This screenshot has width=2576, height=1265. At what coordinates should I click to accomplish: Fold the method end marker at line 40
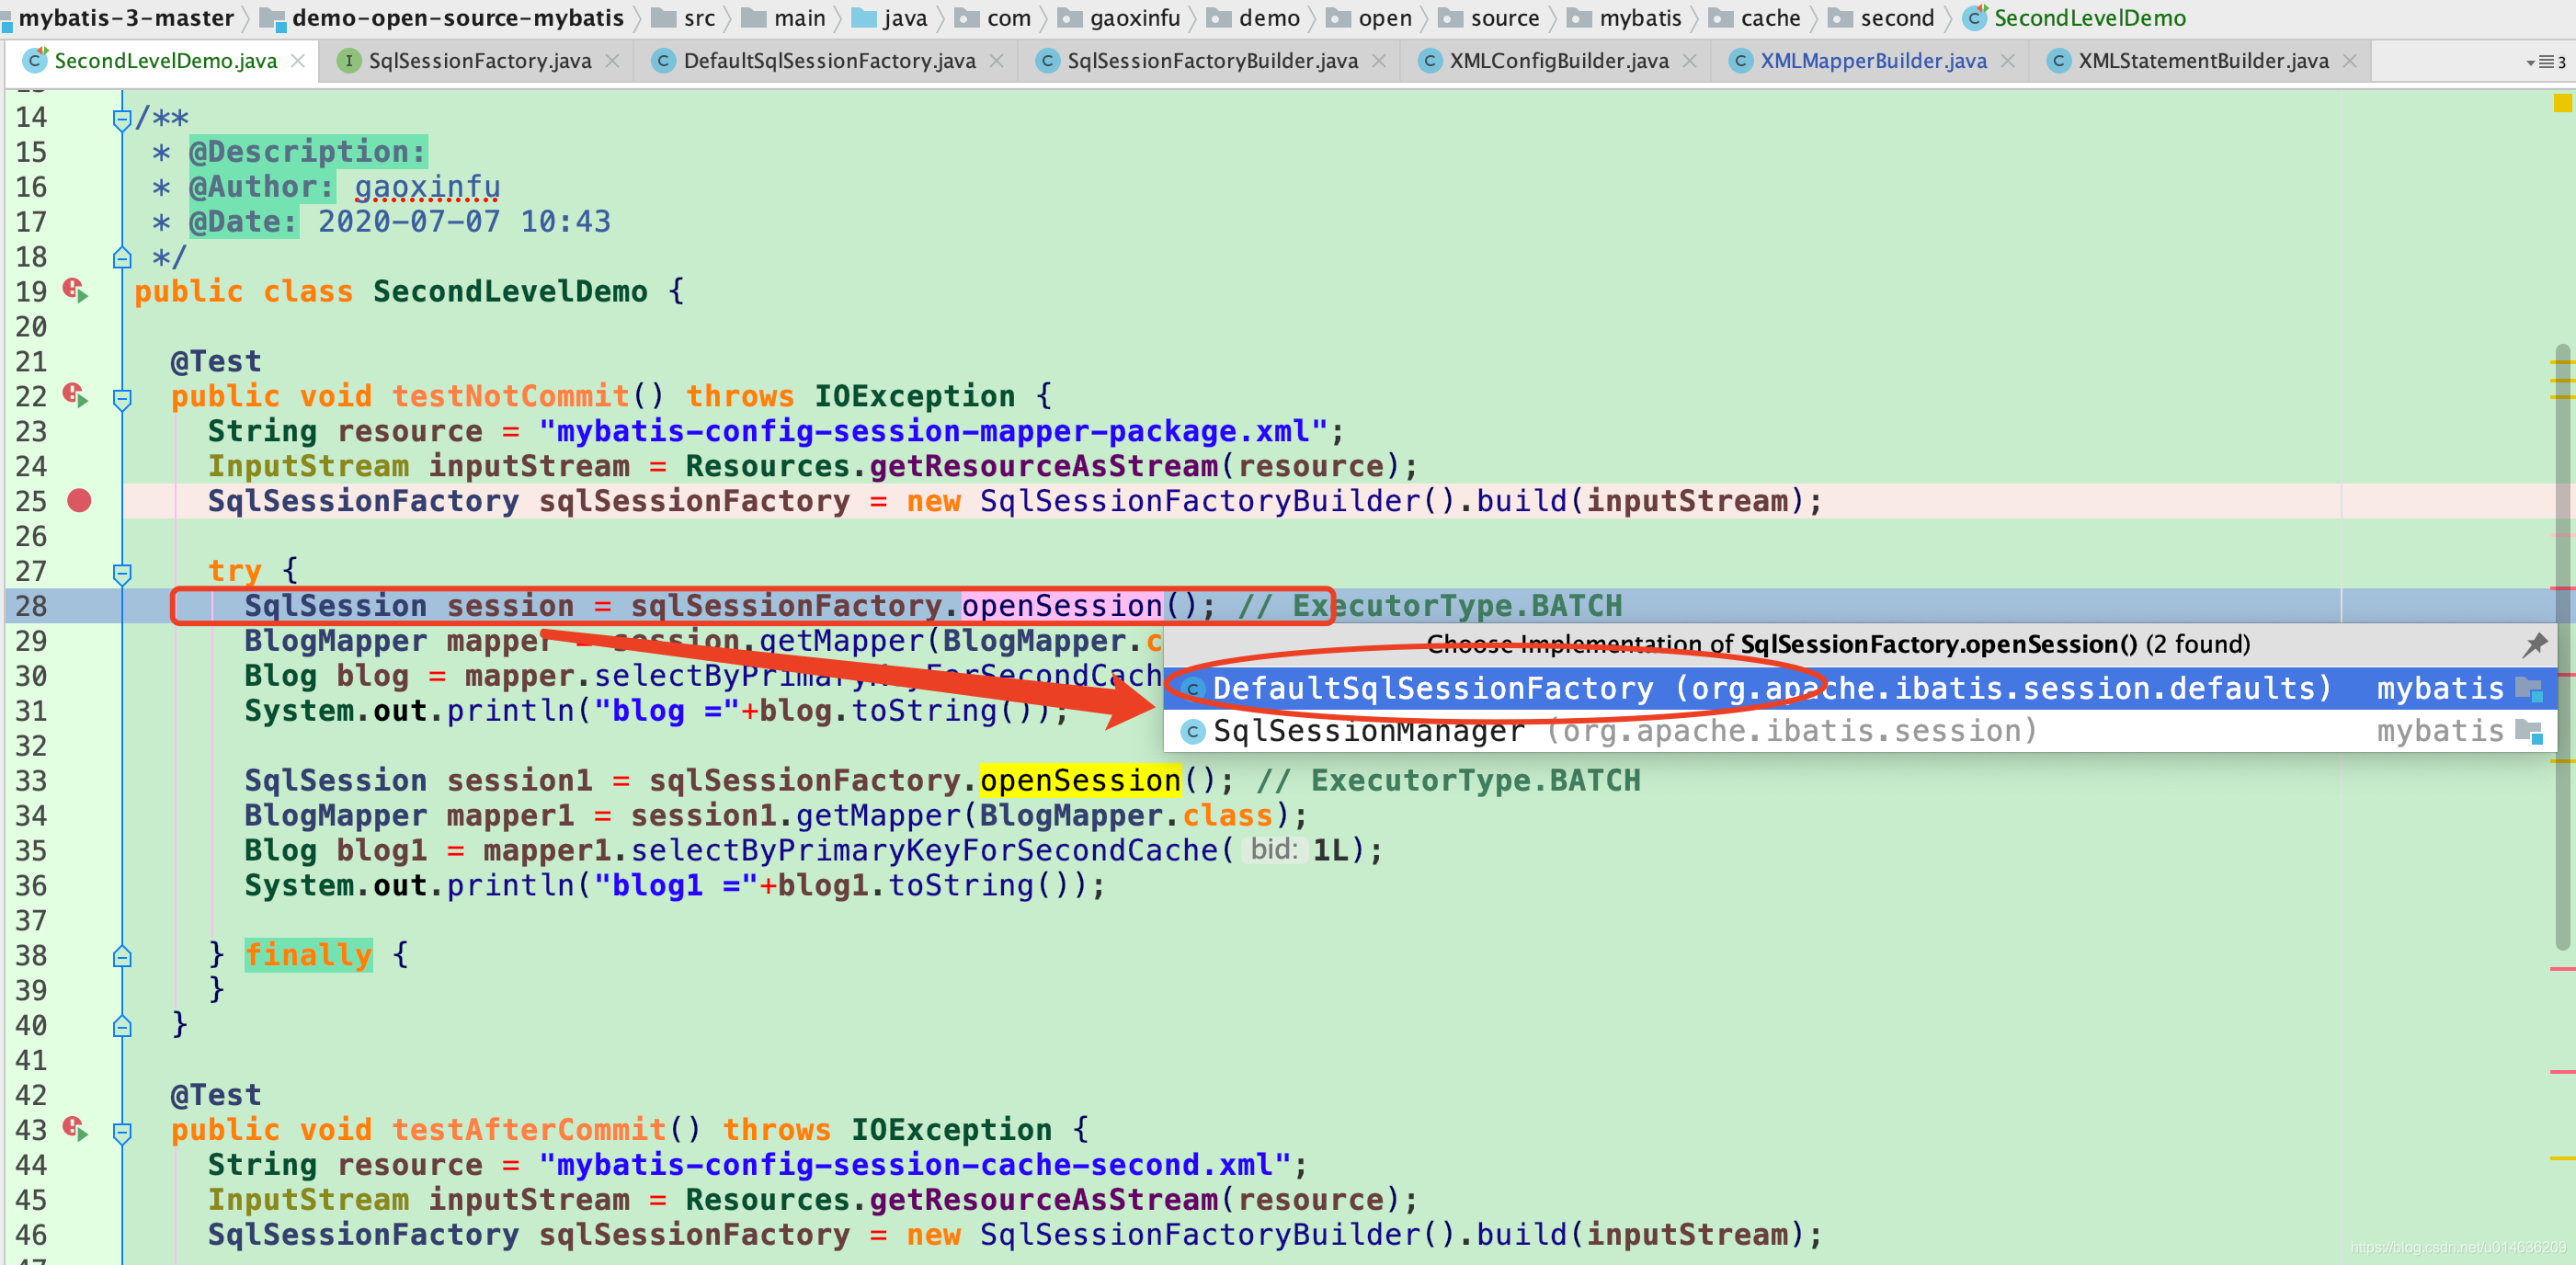coord(122,1026)
